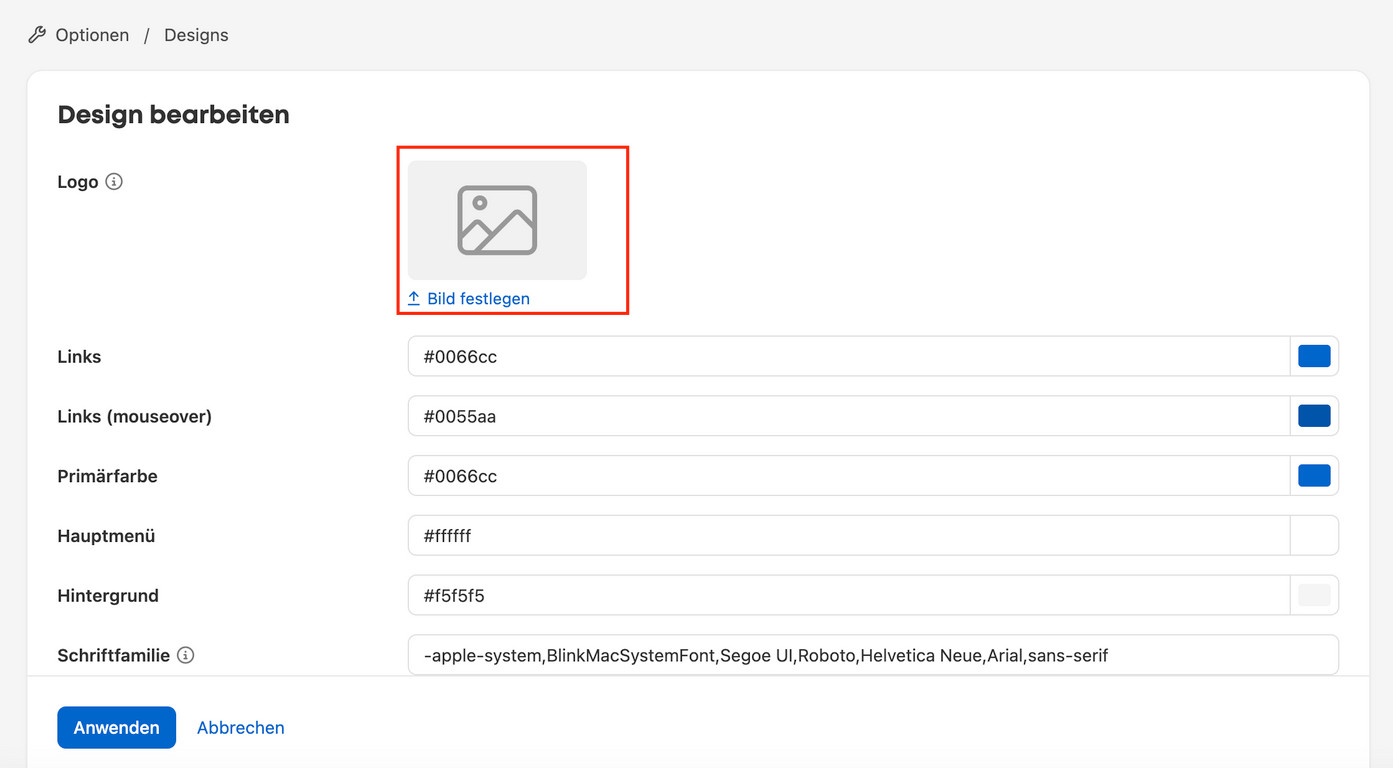Click the upload arrow icon under logo
This screenshot has width=1393, height=768.
[414, 299]
